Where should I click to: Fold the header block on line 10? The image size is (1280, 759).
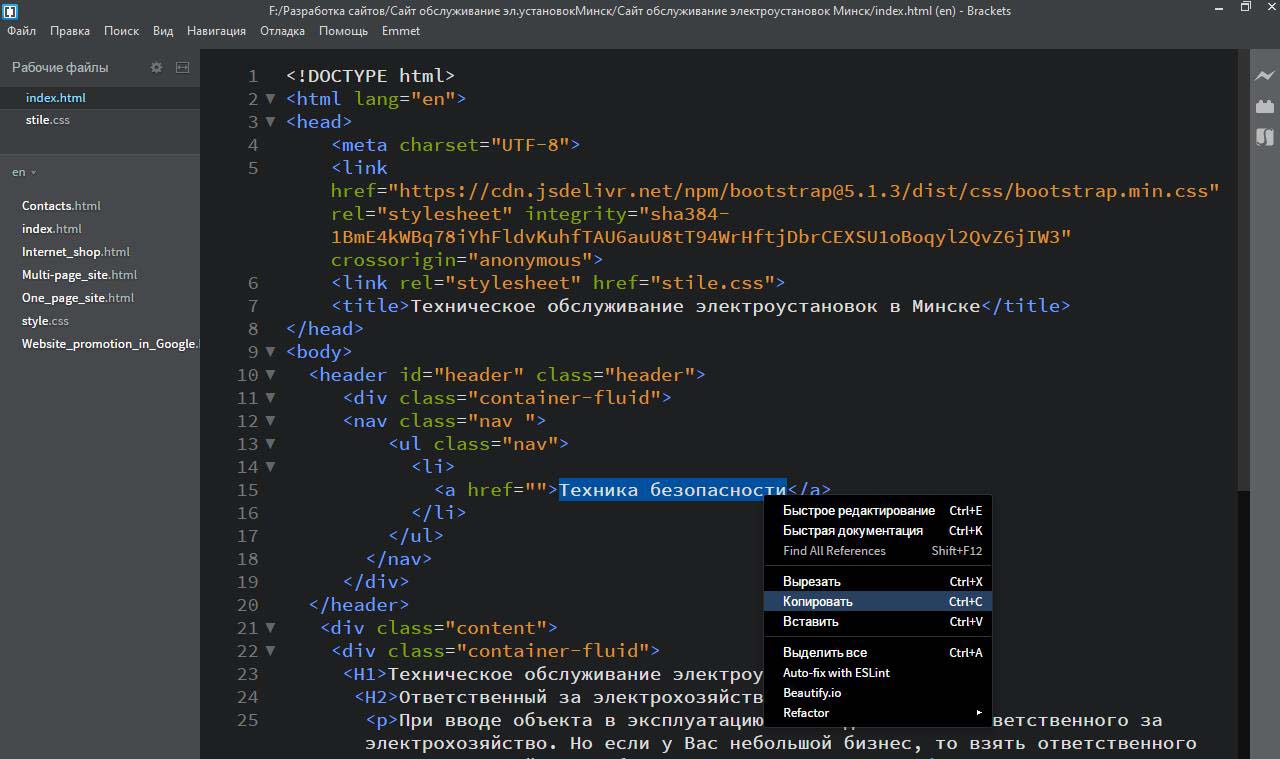pos(270,374)
